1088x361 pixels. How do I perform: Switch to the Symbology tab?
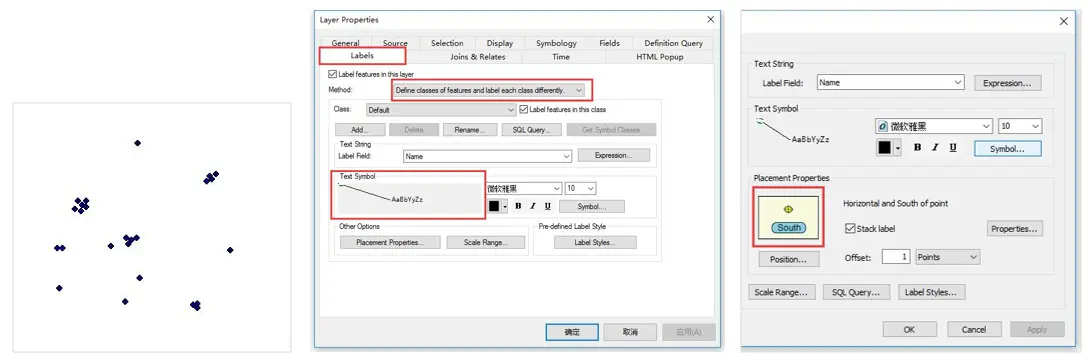556,43
